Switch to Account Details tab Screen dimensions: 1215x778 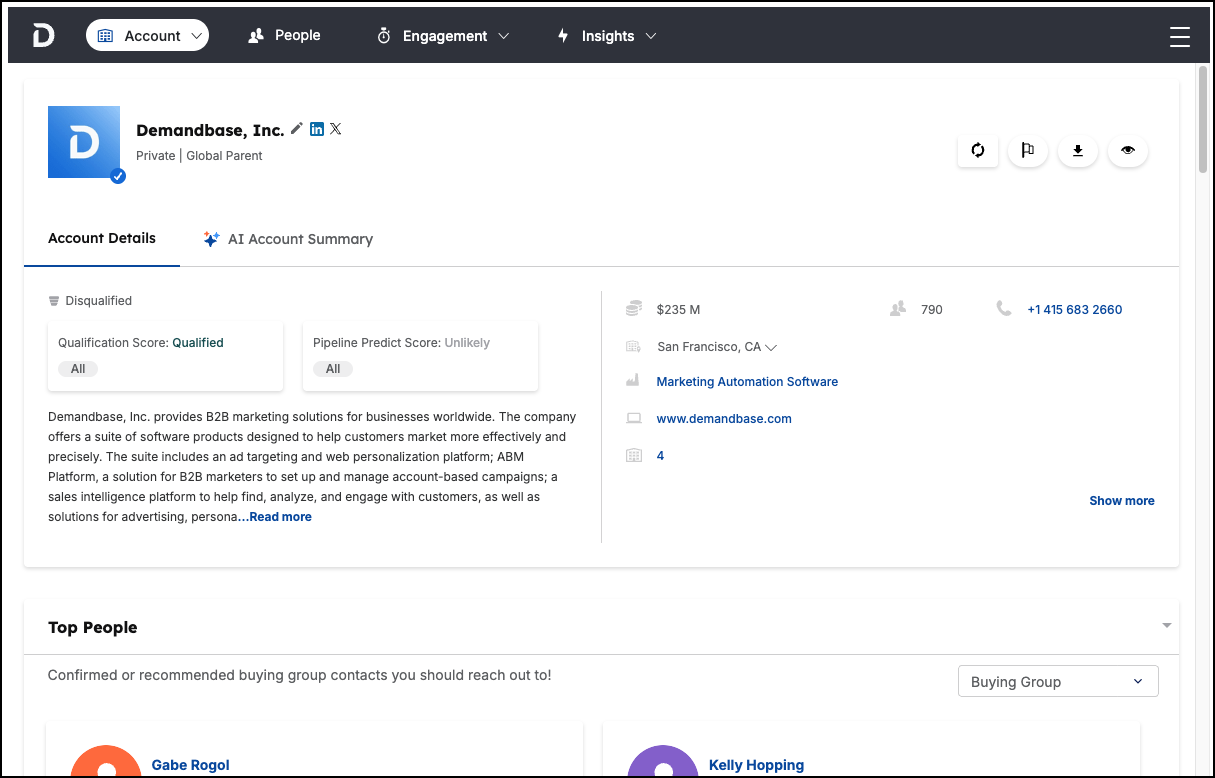coord(102,239)
